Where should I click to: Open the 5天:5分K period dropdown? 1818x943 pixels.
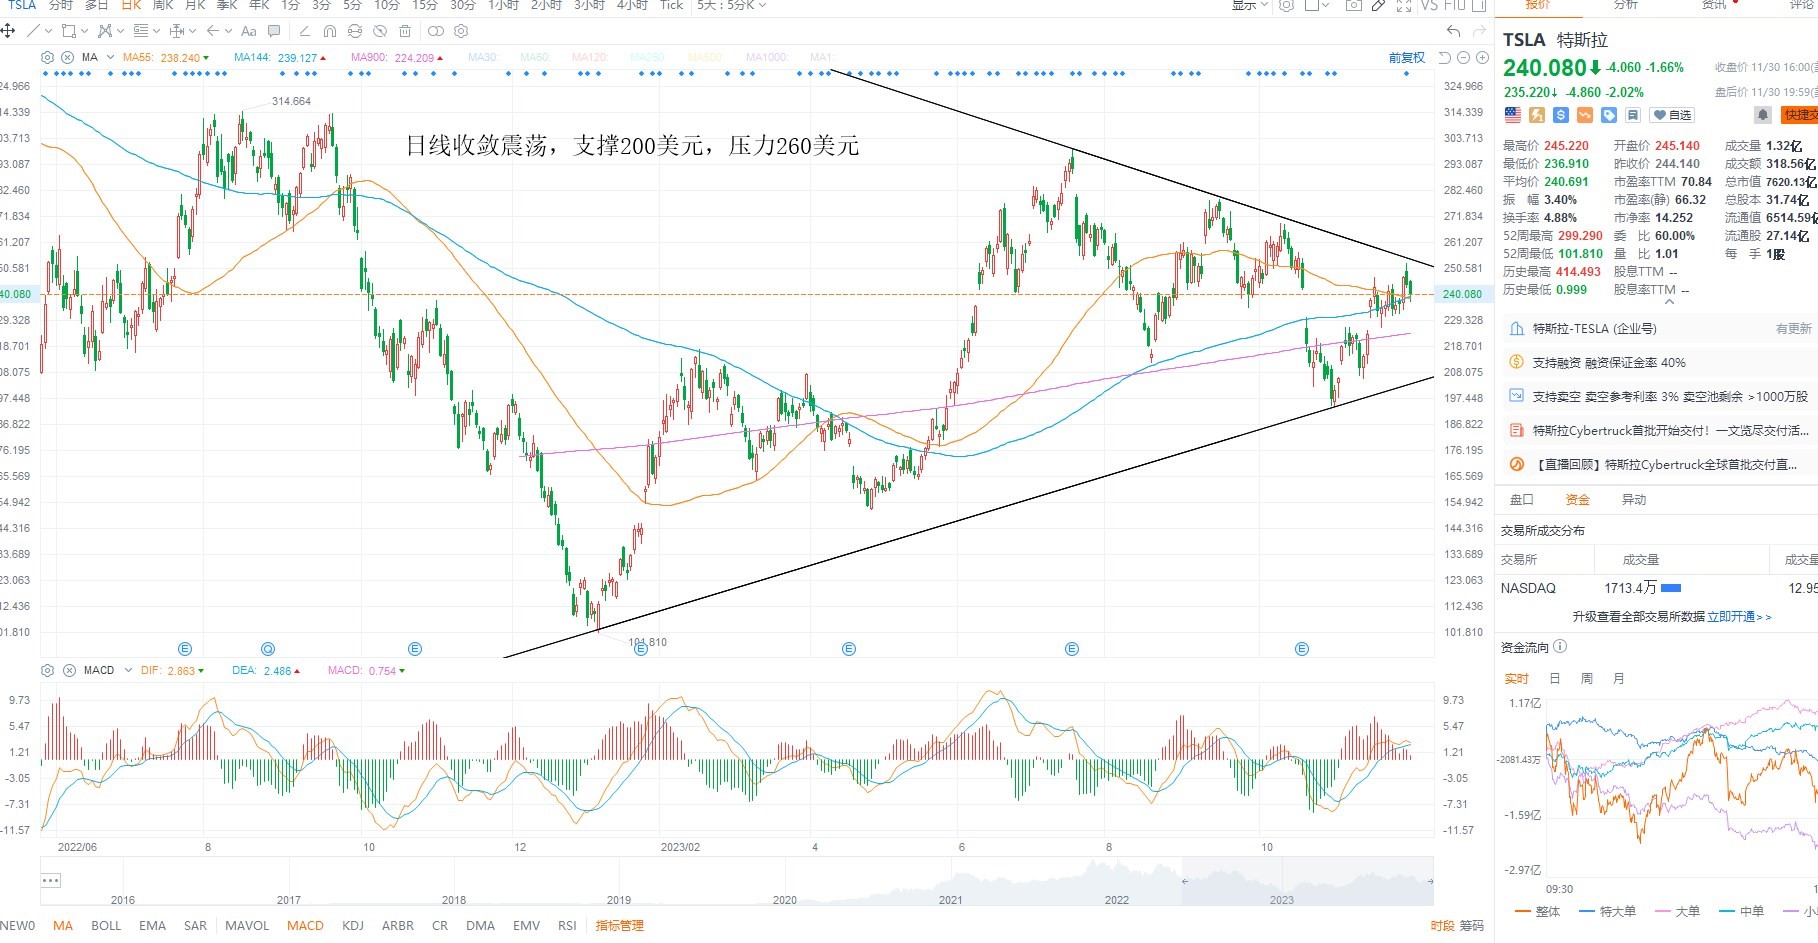point(732,5)
